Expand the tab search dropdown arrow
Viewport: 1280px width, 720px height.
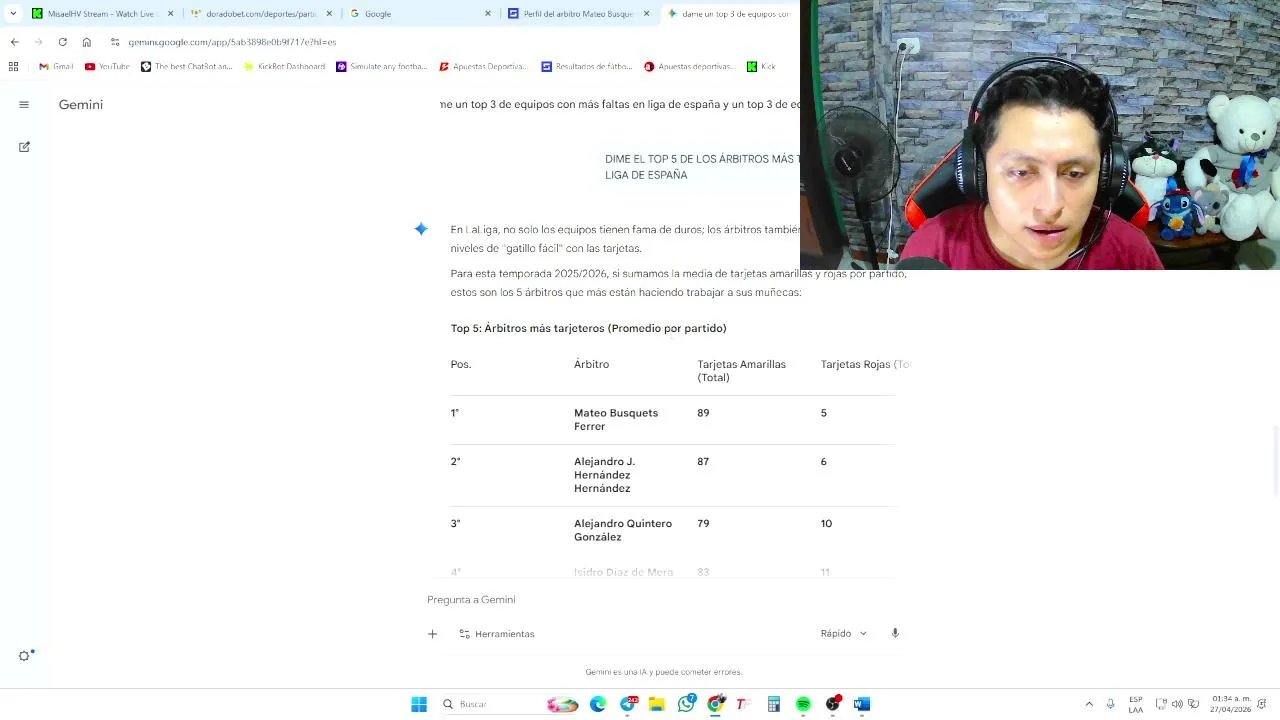(x=13, y=14)
